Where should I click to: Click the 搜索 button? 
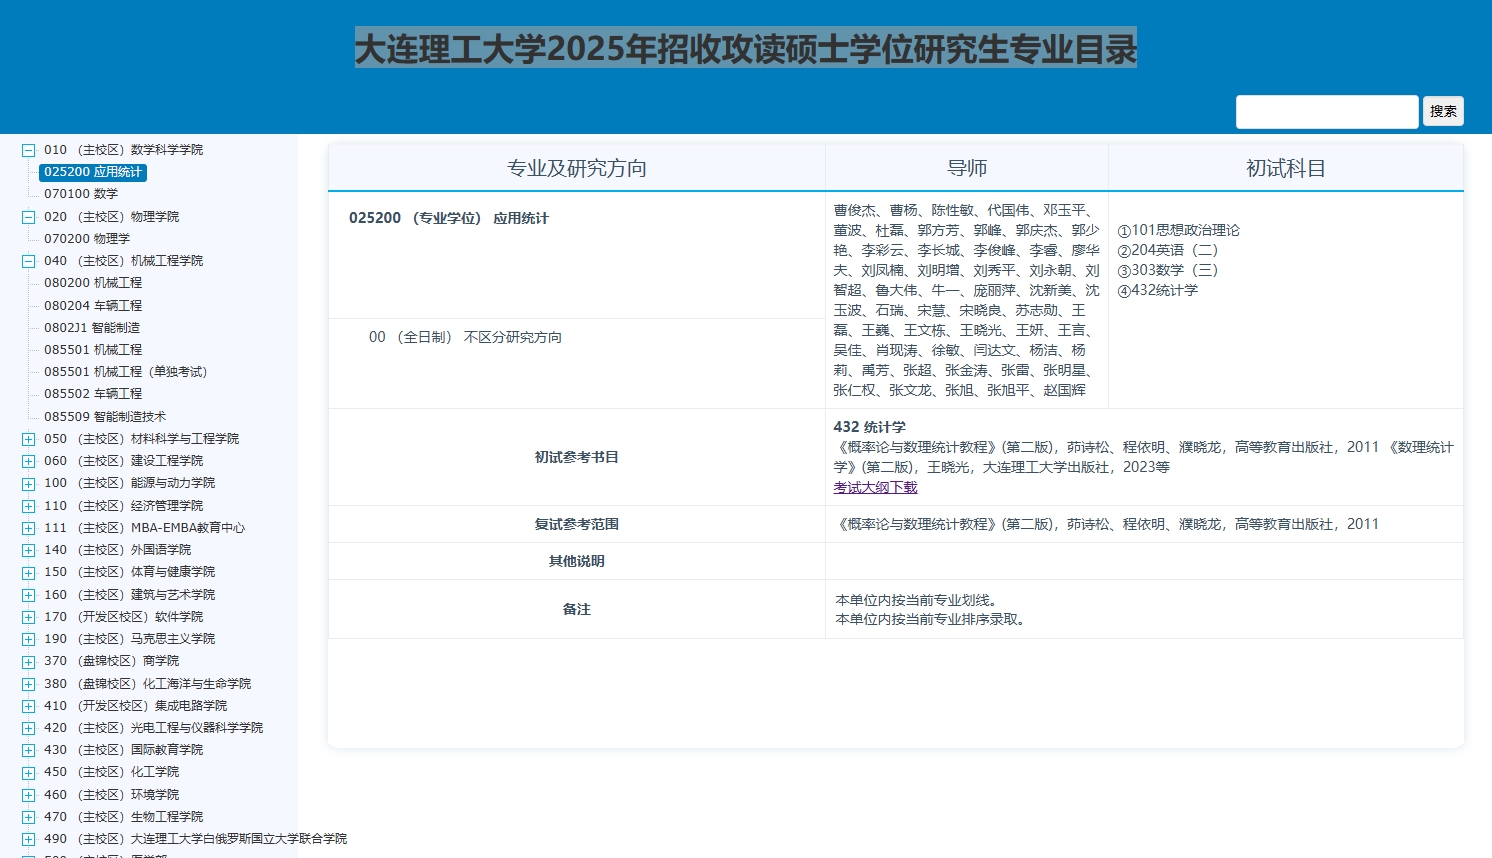click(x=1443, y=111)
